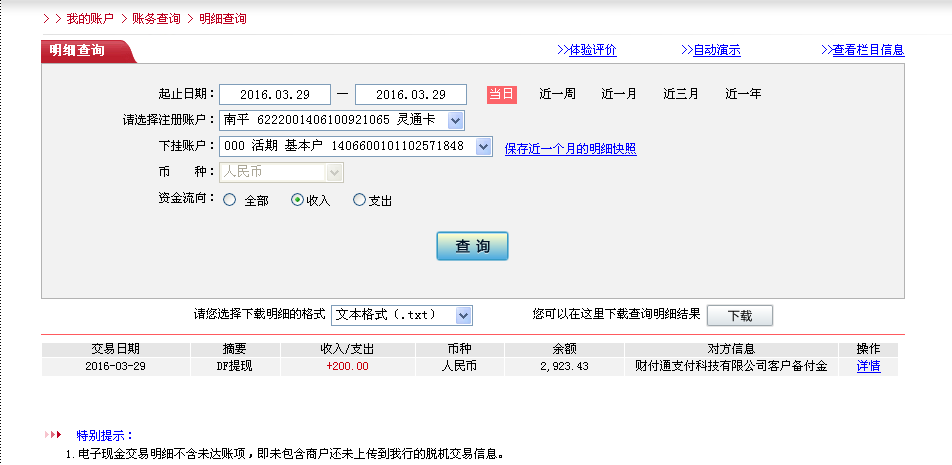Open 详情 for the 2016-03-29 transaction
This screenshot has height=465, width=952.
point(868,366)
